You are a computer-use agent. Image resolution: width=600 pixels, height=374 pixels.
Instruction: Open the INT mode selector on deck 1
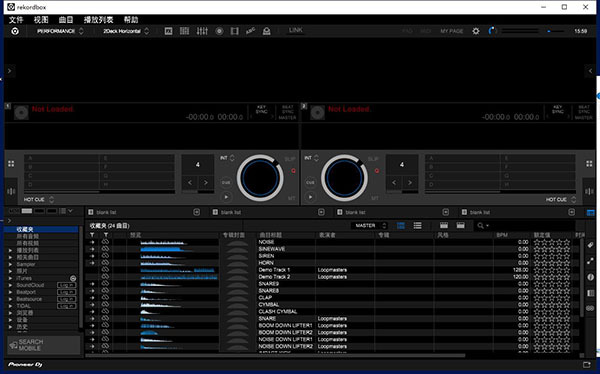tap(227, 158)
